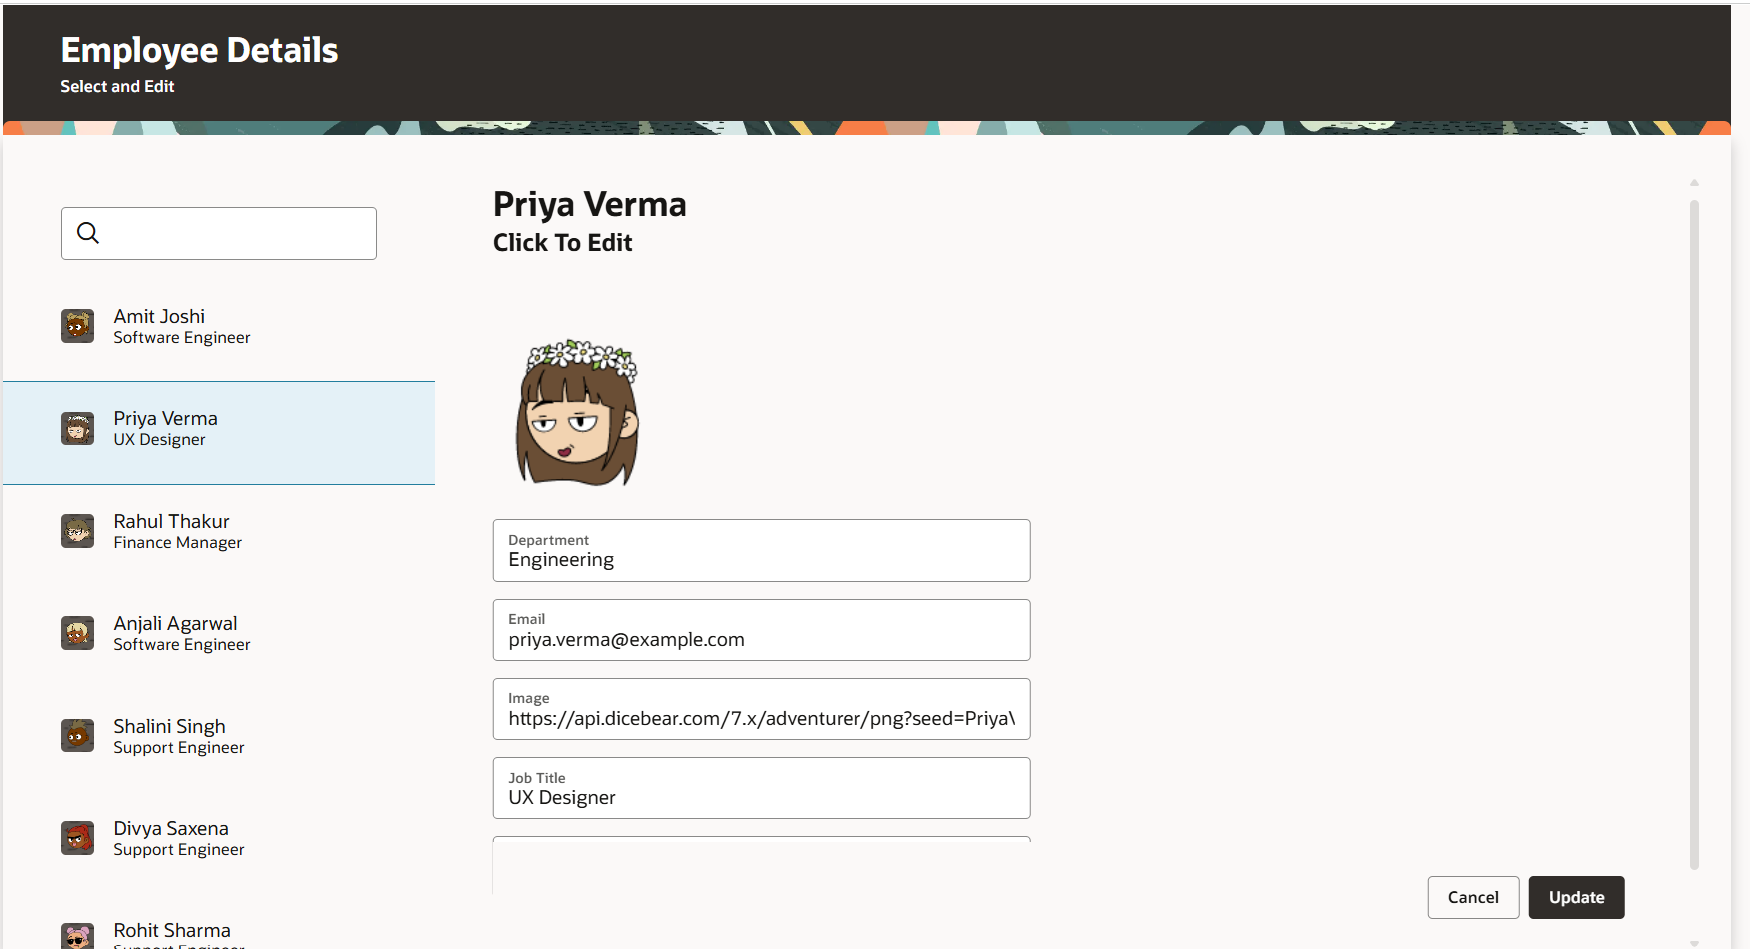The height and width of the screenshot is (949, 1750).
Task: Click Priya Verma's small list avatar
Action: tap(77, 428)
